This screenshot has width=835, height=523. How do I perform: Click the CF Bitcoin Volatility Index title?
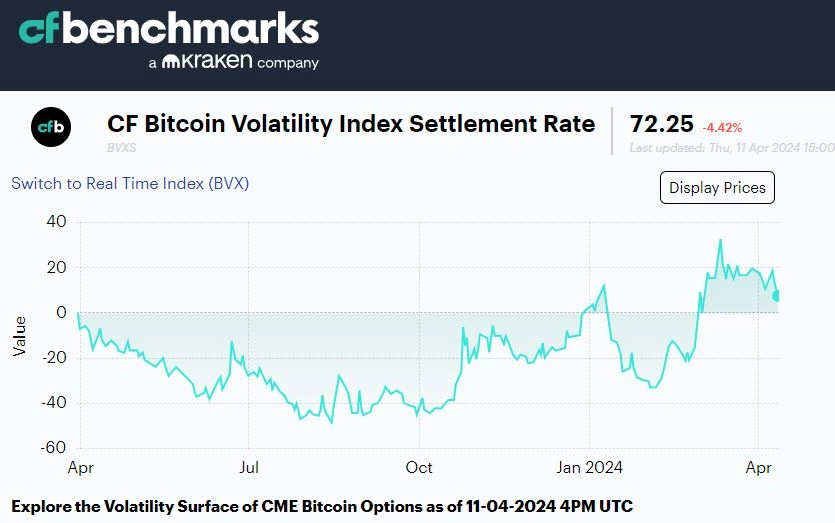pyautogui.click(x=351, y=124)
